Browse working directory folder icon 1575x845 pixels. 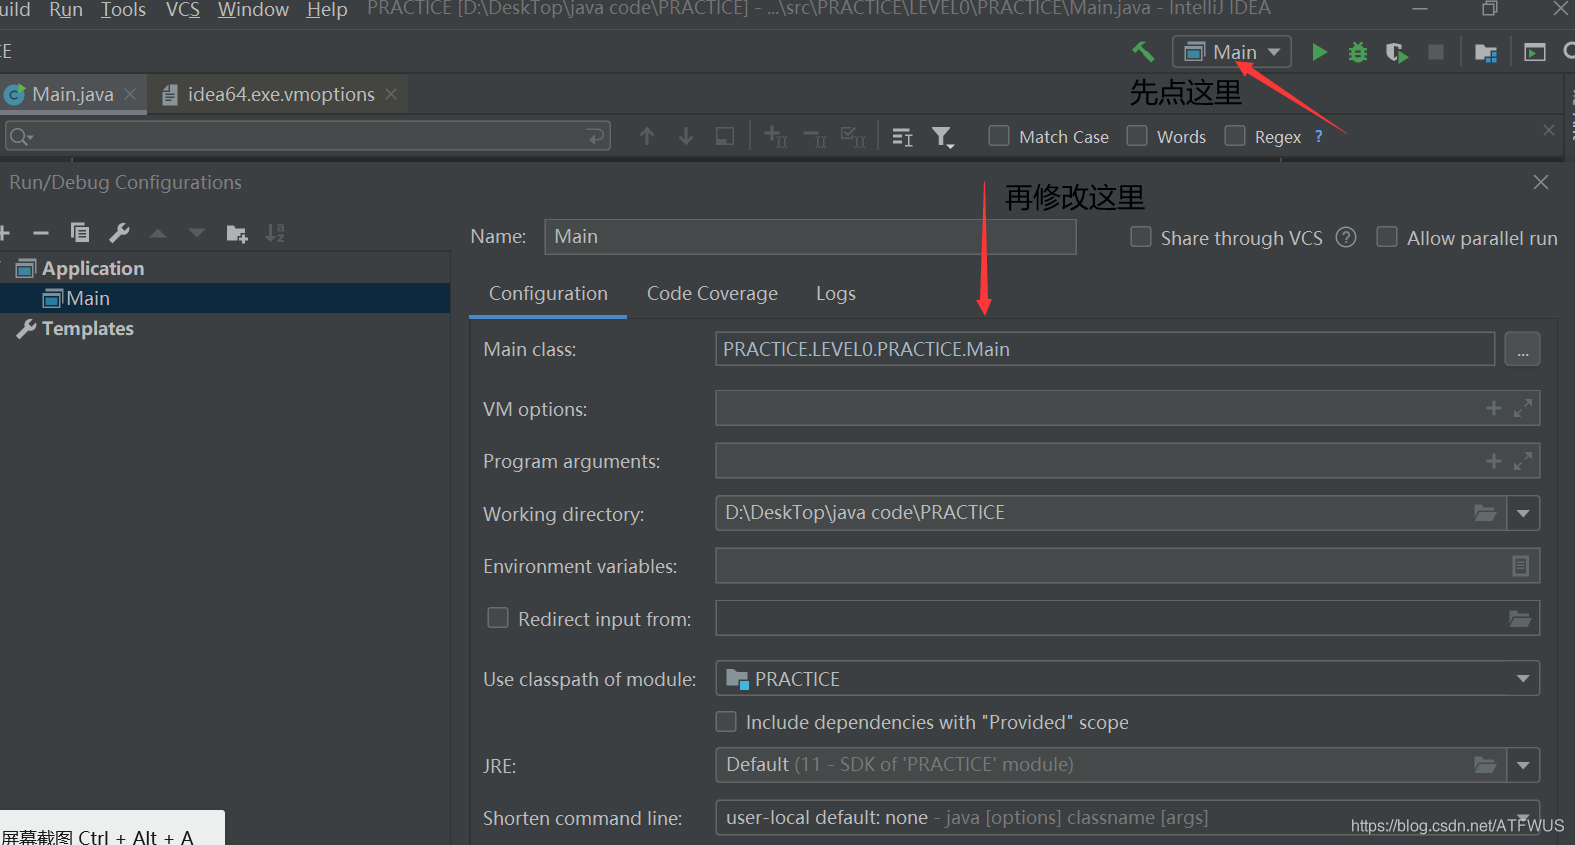(x=1485, y=513)
